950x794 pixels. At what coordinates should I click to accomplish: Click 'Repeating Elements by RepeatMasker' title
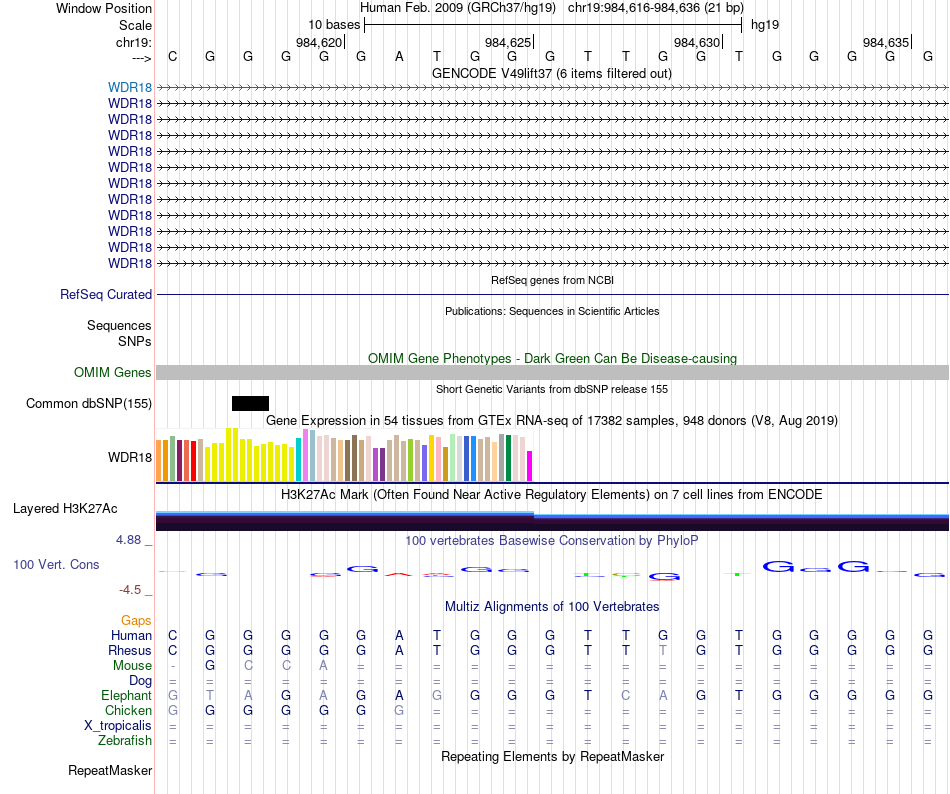[x=552, y=756]
